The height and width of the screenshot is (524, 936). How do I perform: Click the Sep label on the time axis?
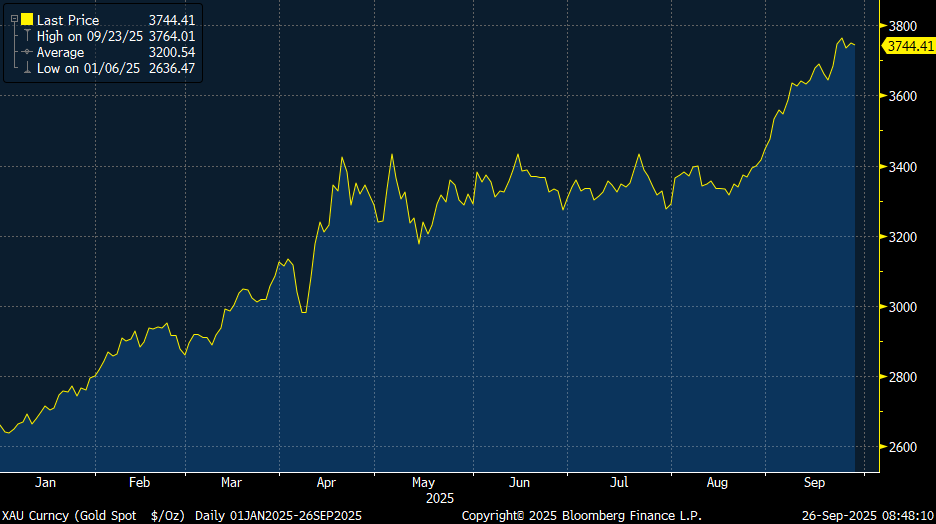(x=814, y=482)
